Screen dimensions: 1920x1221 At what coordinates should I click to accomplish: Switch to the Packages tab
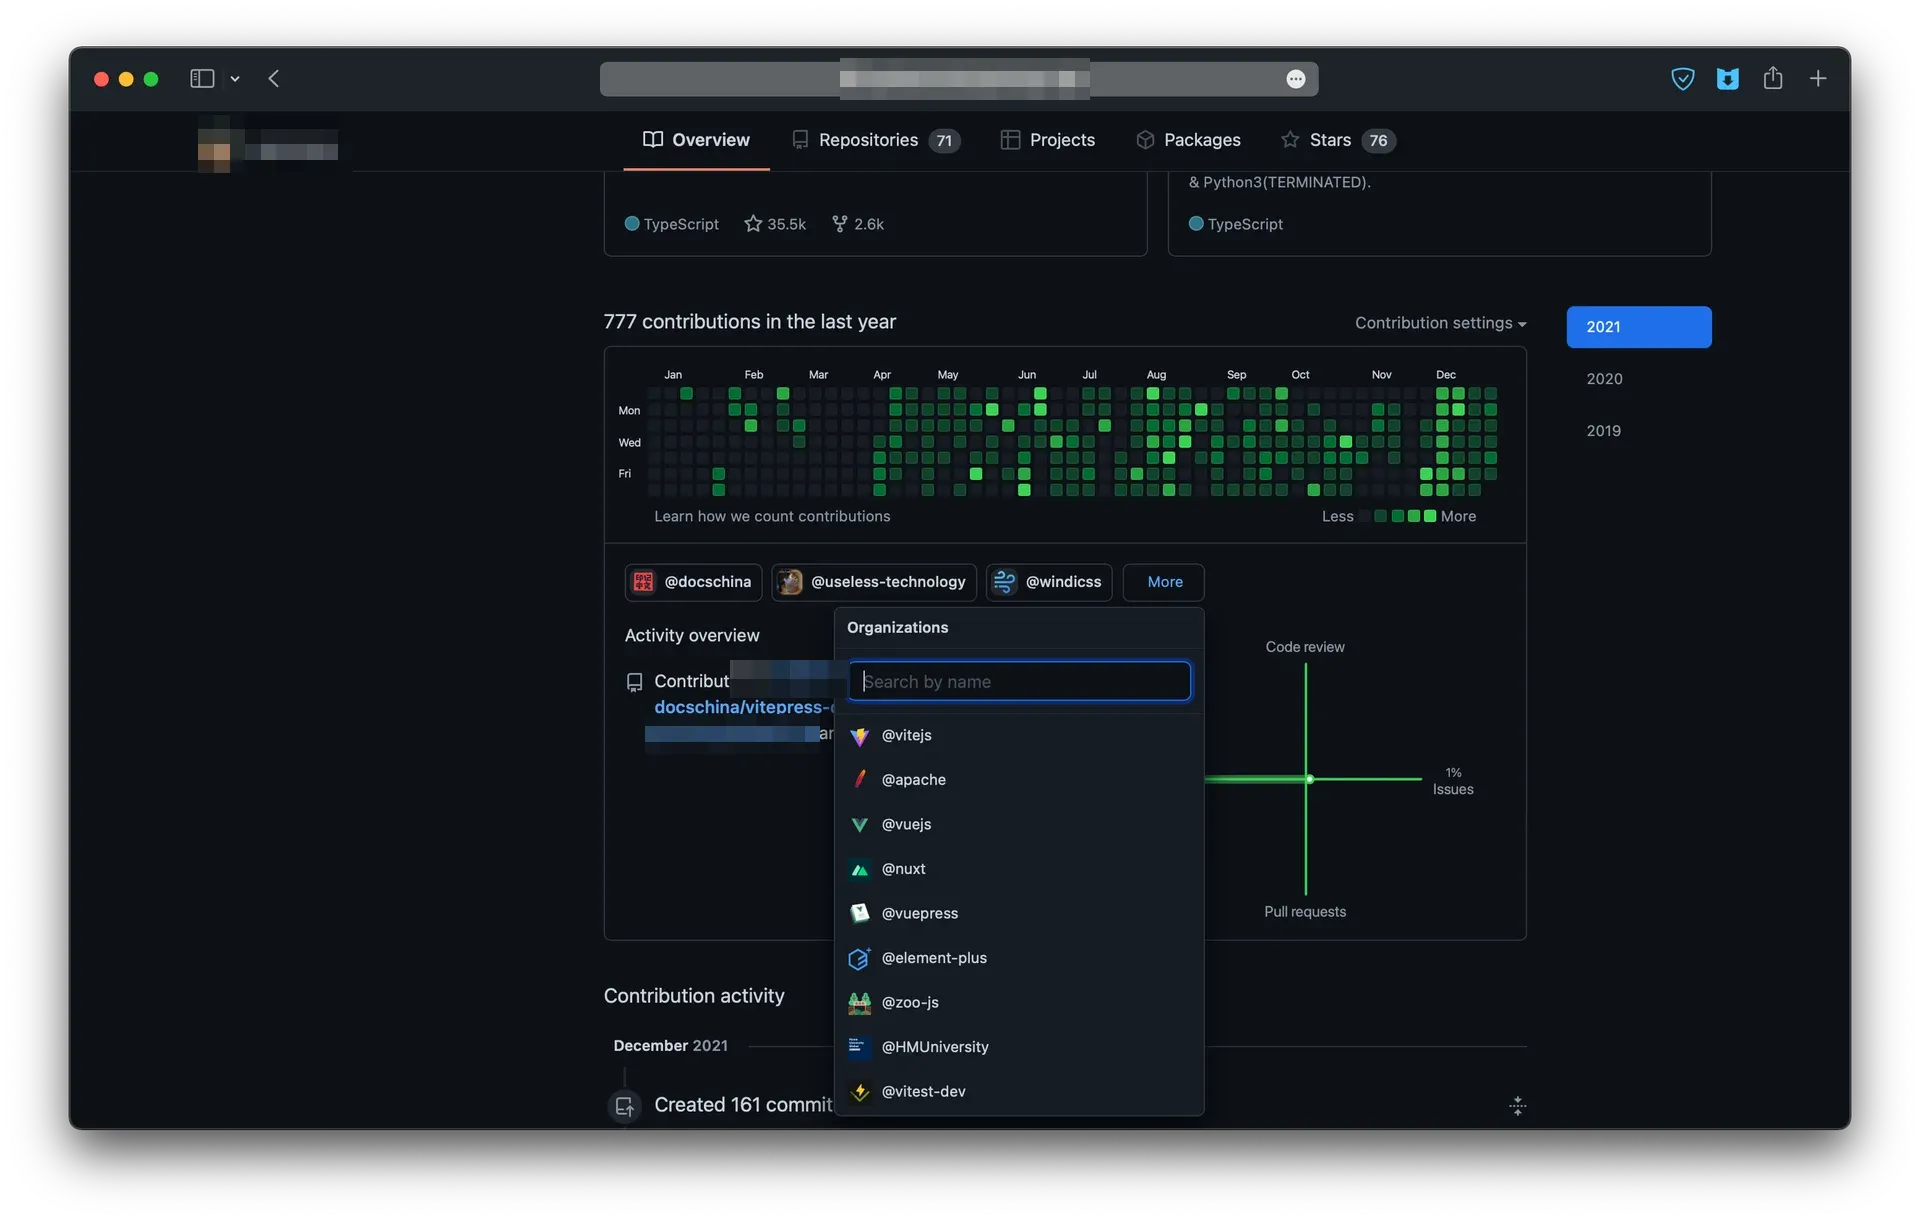point(1188,140)
